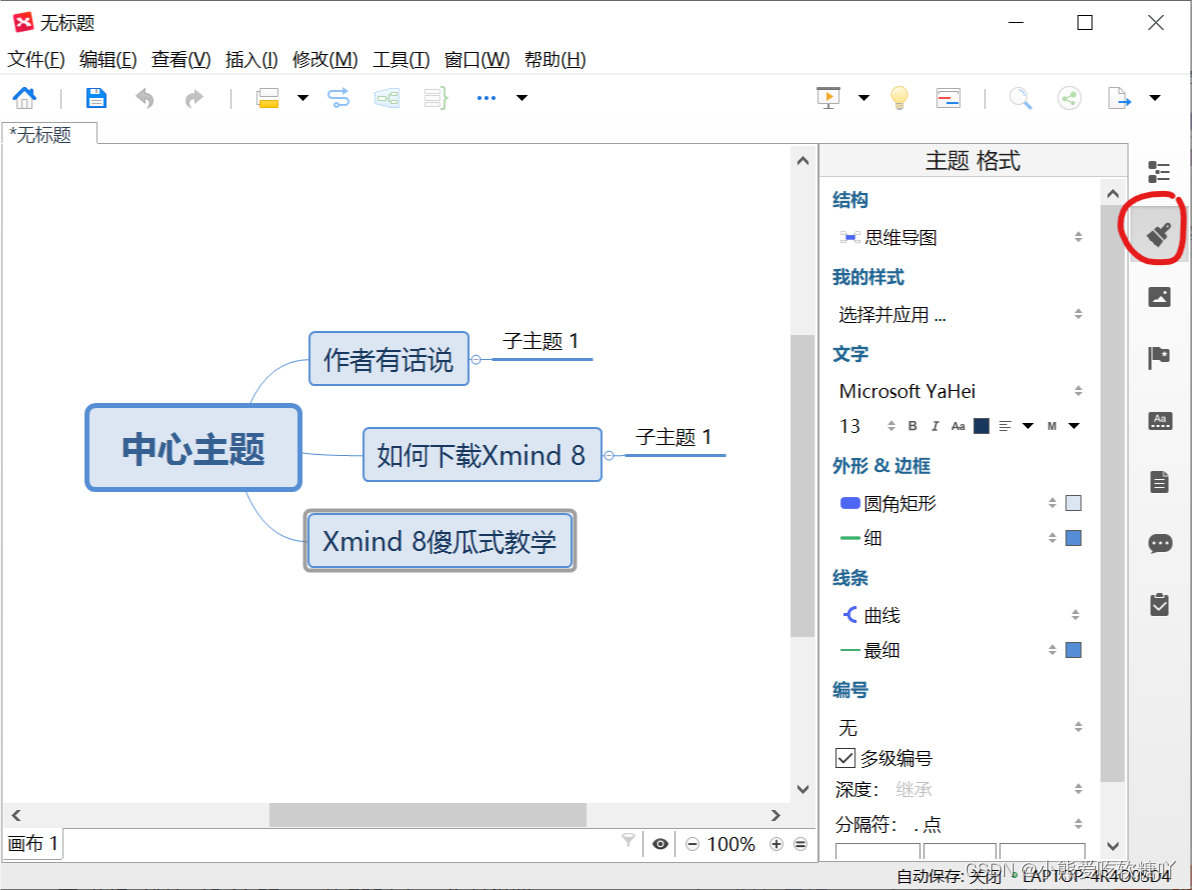
Task: Zoom out with the minus button
Action: [692, 844]
